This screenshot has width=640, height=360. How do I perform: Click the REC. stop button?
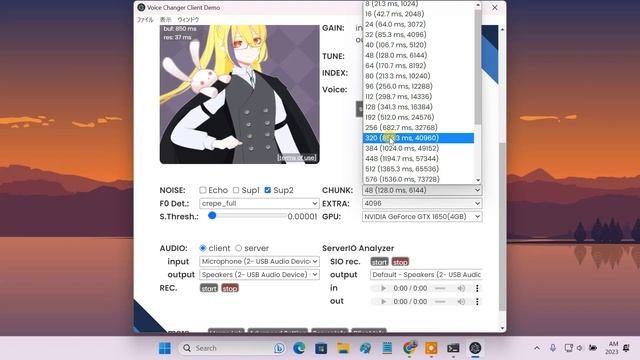230,288
